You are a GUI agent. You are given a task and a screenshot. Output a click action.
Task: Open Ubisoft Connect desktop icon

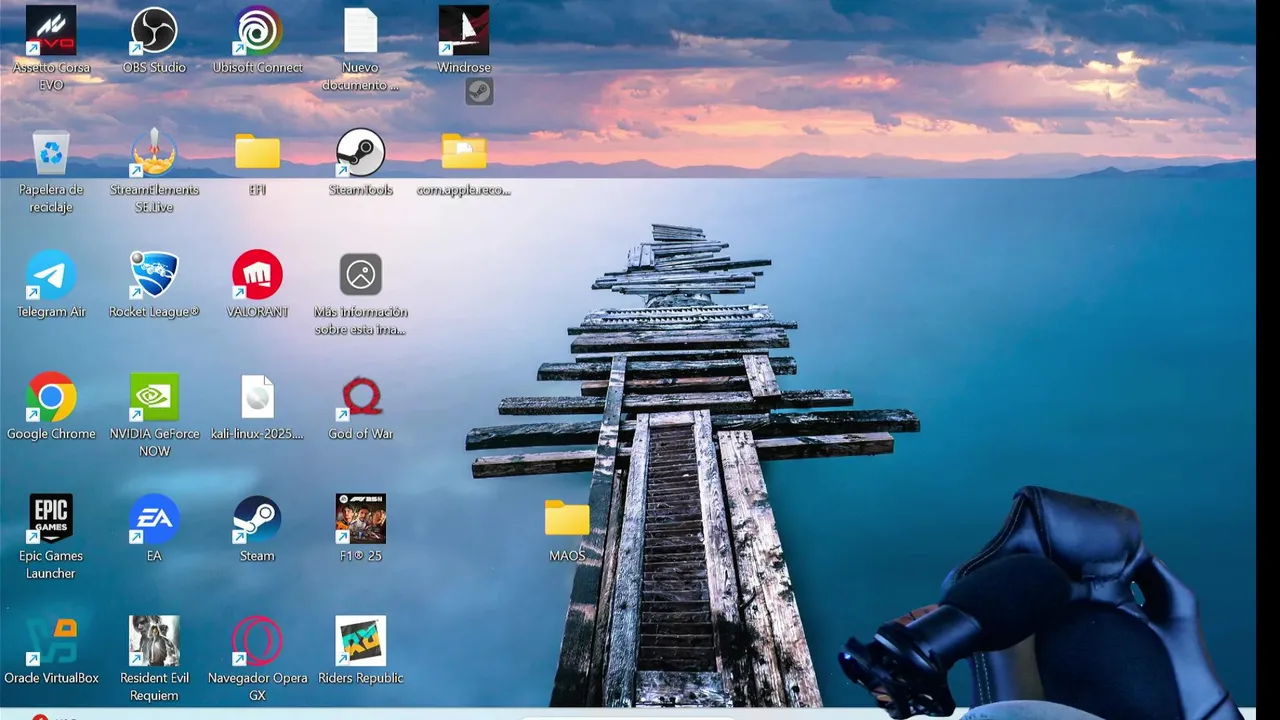pos(257,31)
